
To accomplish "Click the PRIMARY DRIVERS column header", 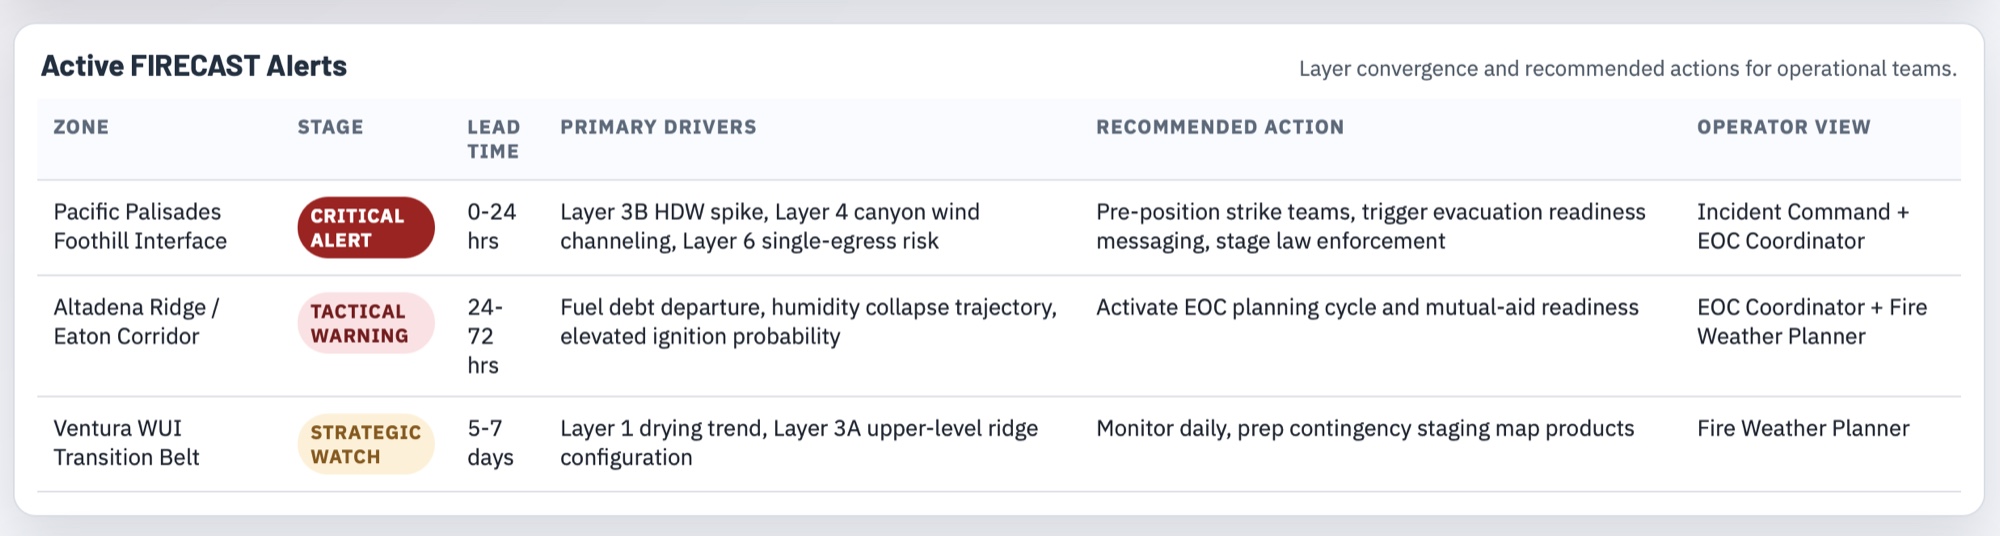I will 658,127.
